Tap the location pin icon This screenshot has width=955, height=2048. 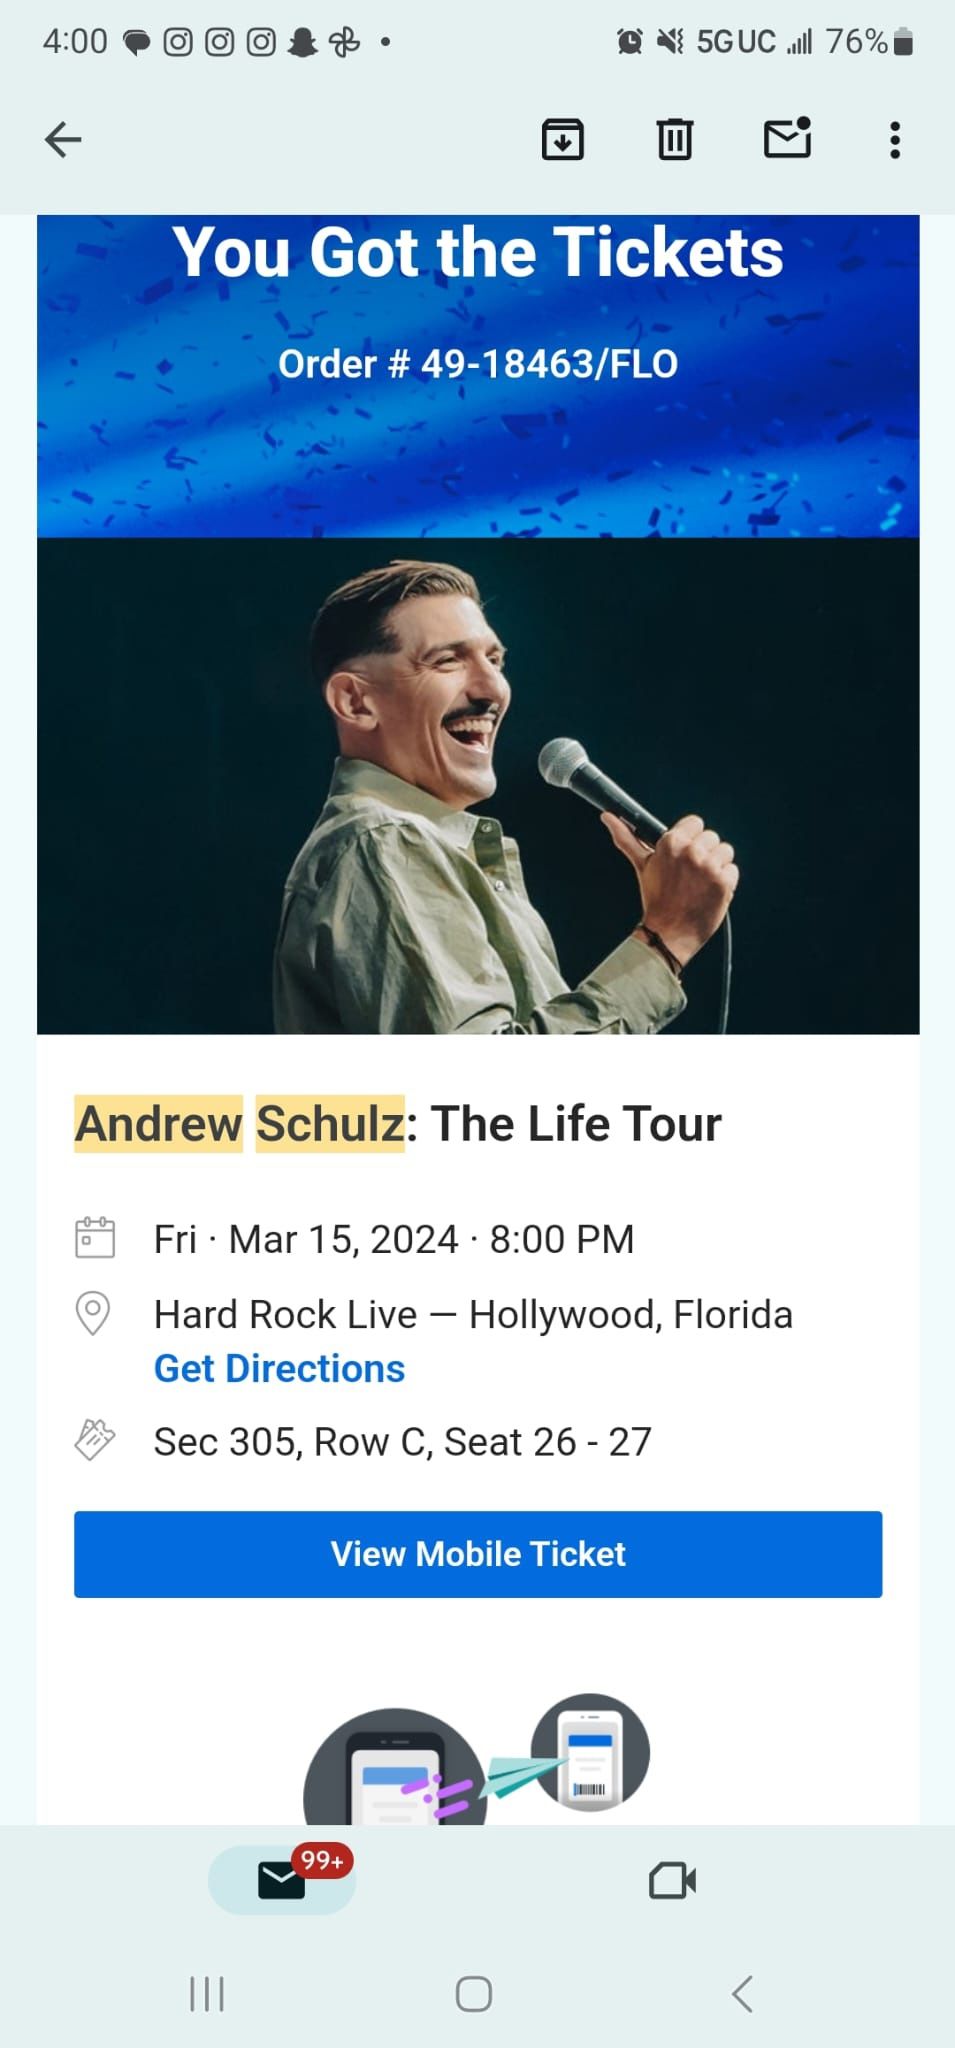coord(94,1313)
